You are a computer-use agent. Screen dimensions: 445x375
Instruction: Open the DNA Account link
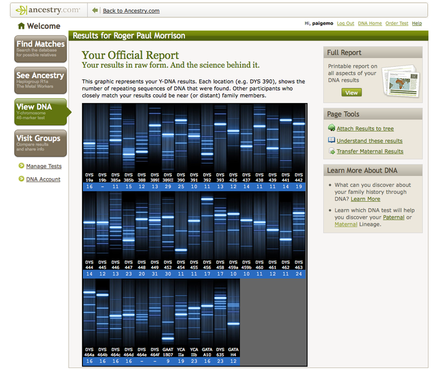click(43, 179)
